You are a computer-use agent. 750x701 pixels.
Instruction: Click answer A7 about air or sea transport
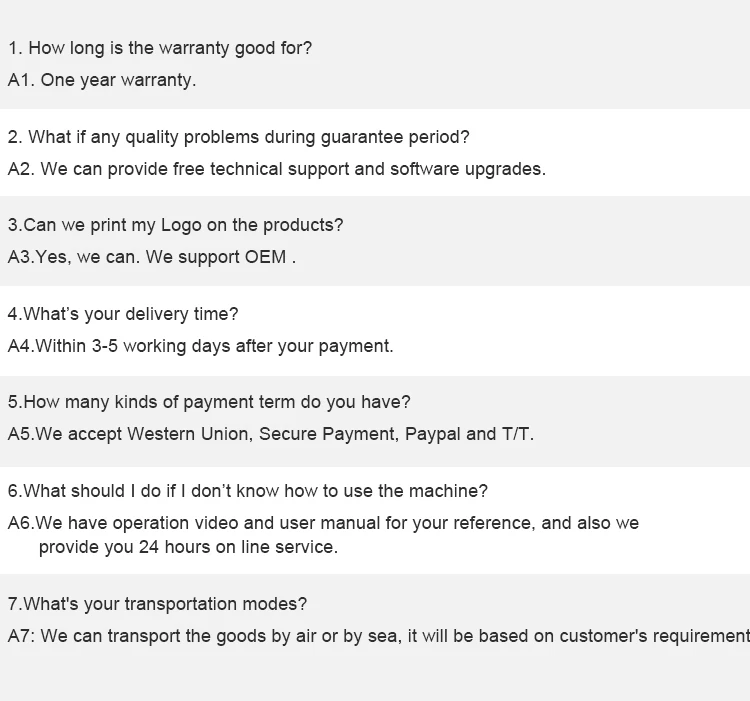378,636
